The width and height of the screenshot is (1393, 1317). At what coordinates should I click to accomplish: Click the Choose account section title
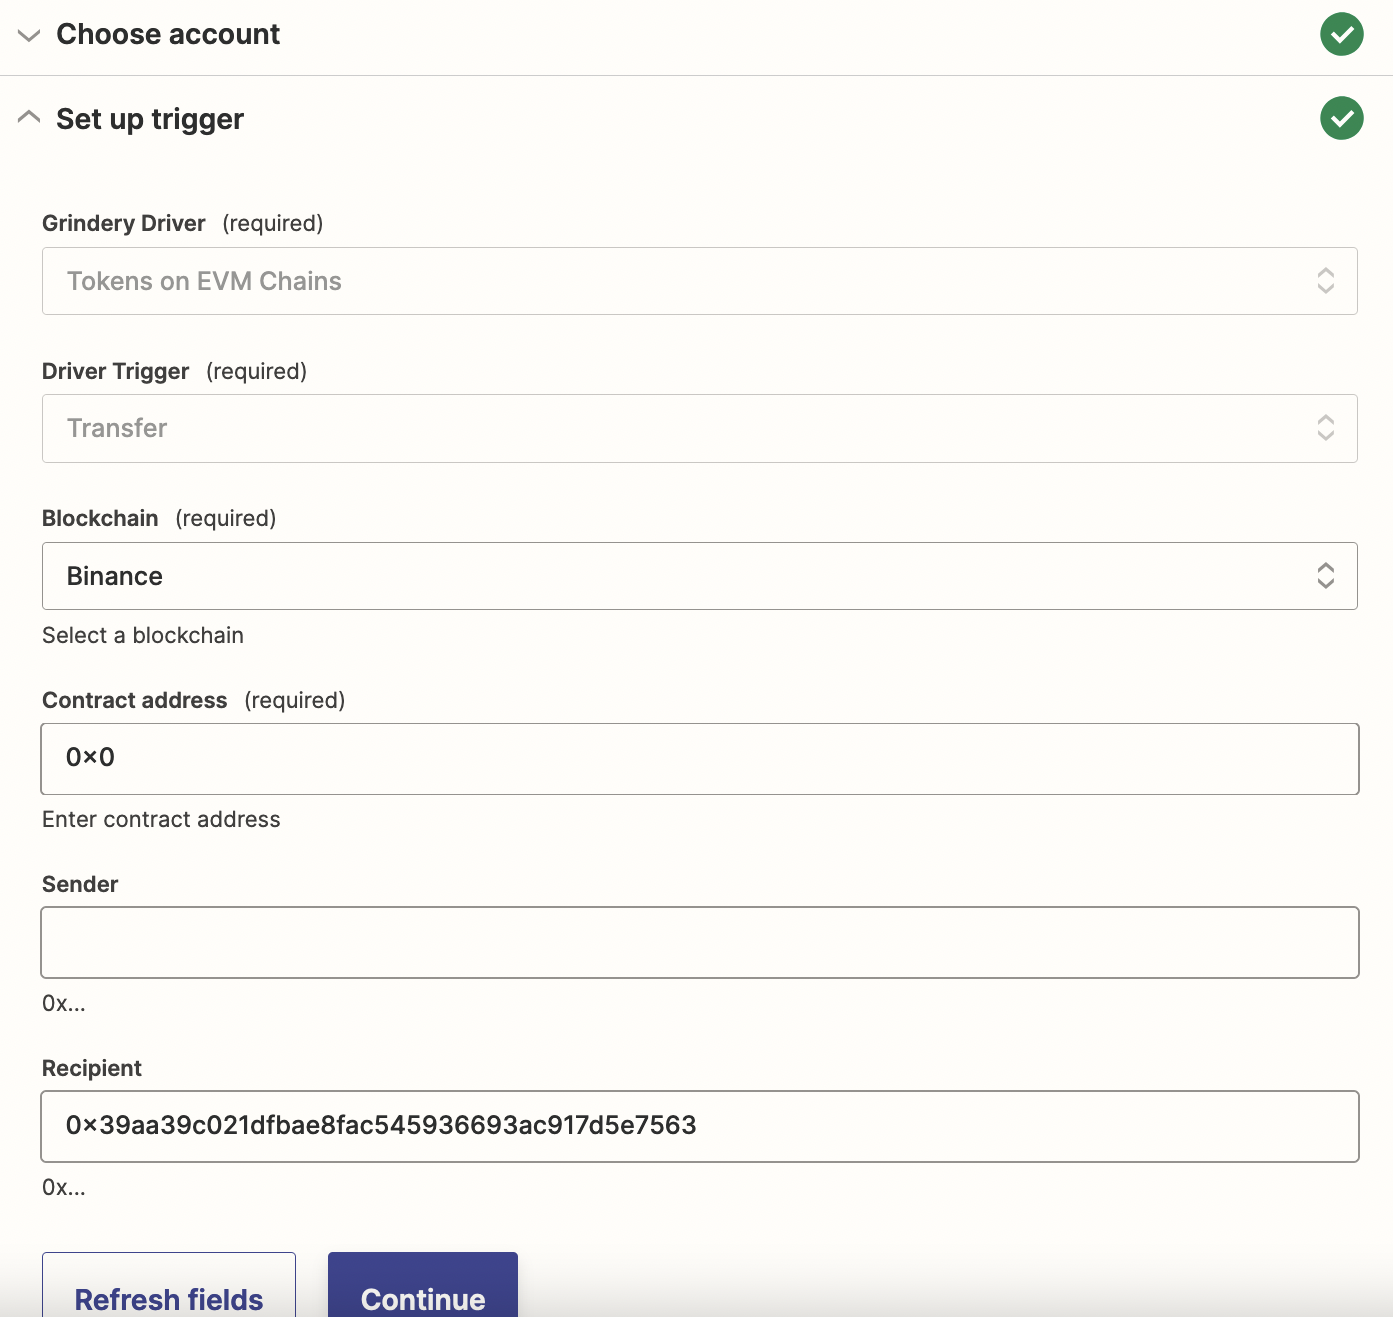click(168, 35)
